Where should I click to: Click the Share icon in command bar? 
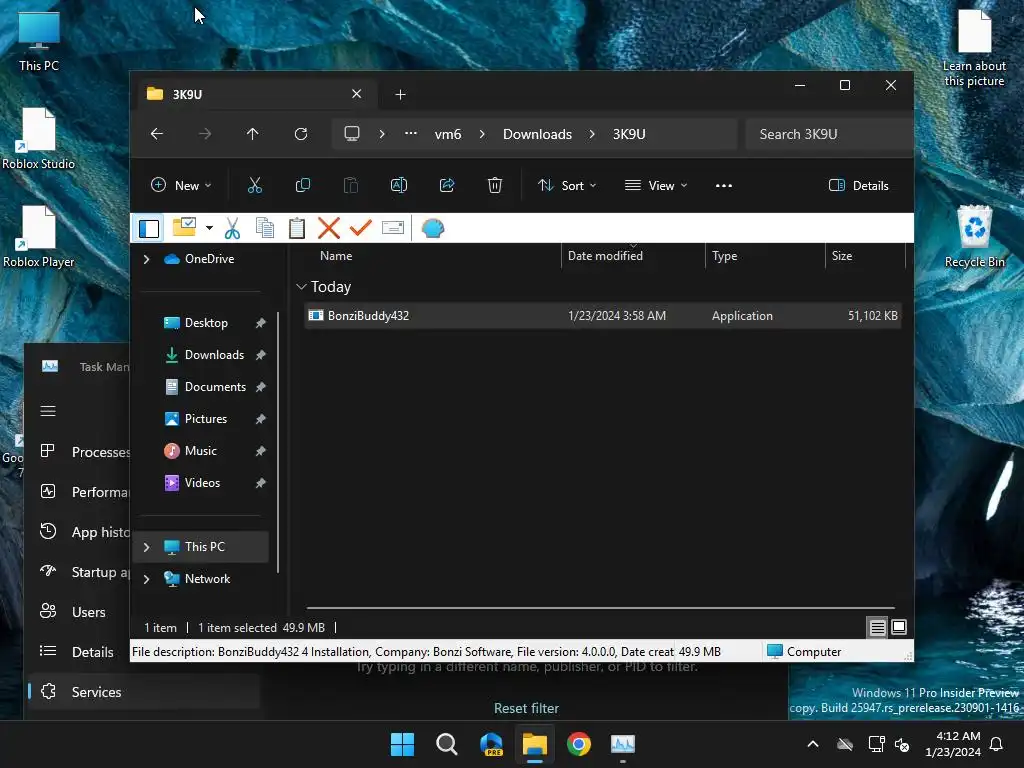tap(447, 185)
